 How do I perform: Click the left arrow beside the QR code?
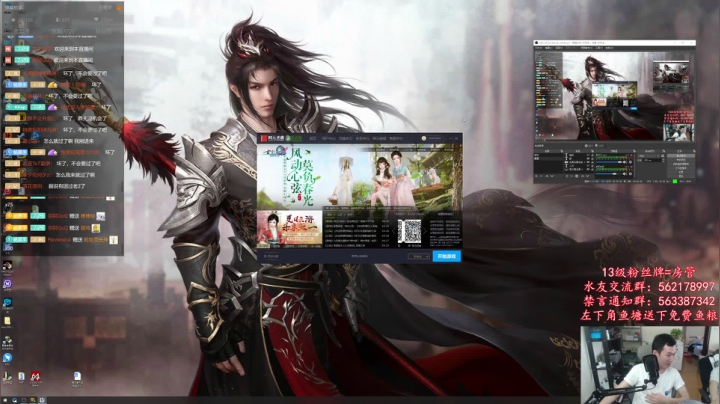(394, 231)
